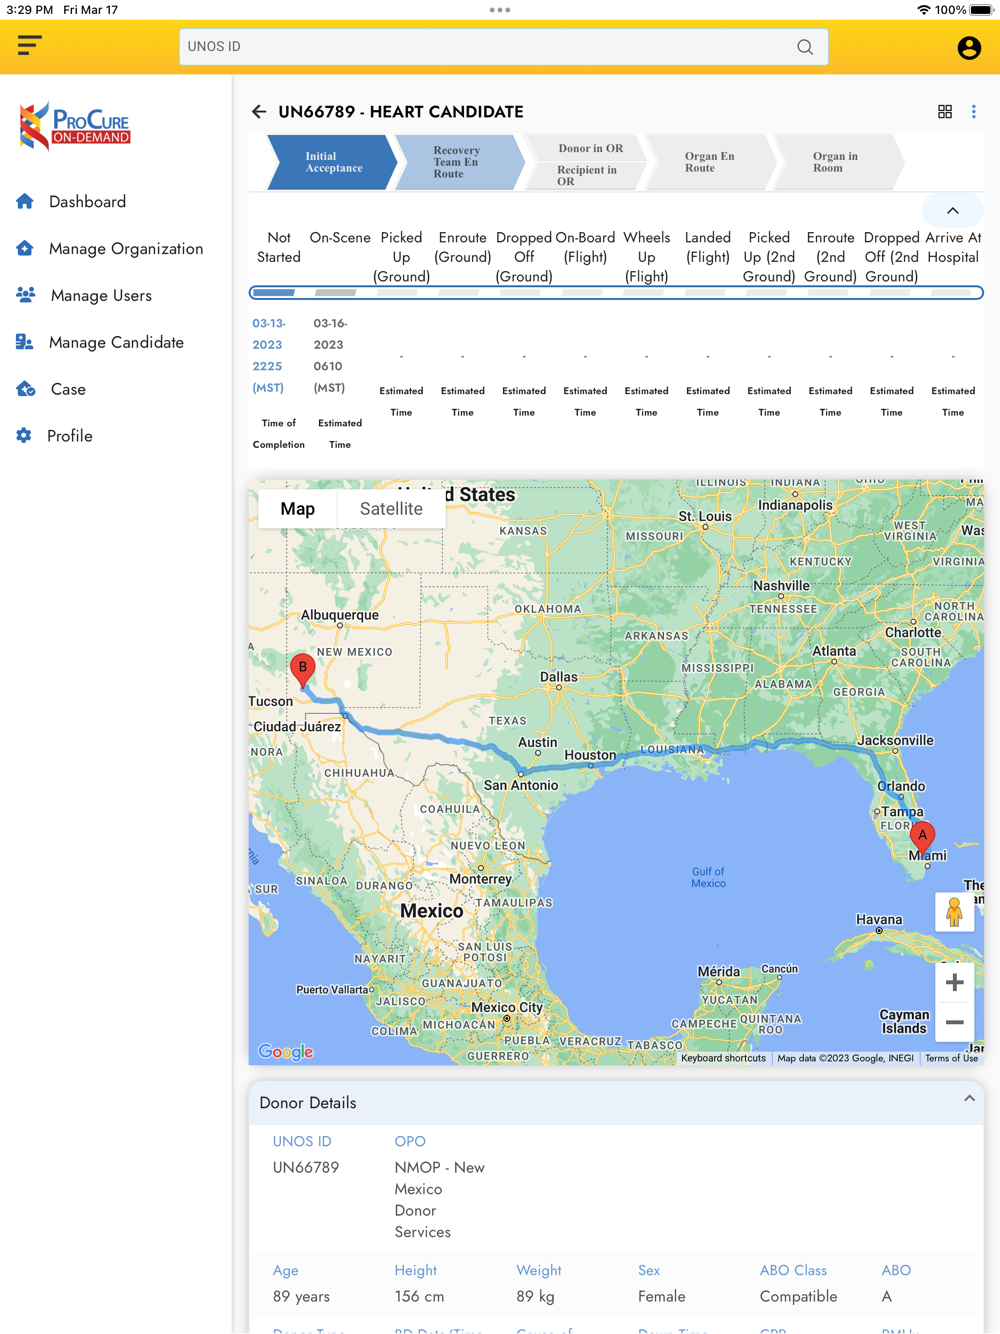Click the UNOS ID value UN66789
This screenshot has width=1000, height=1334.
[306, 1167]
